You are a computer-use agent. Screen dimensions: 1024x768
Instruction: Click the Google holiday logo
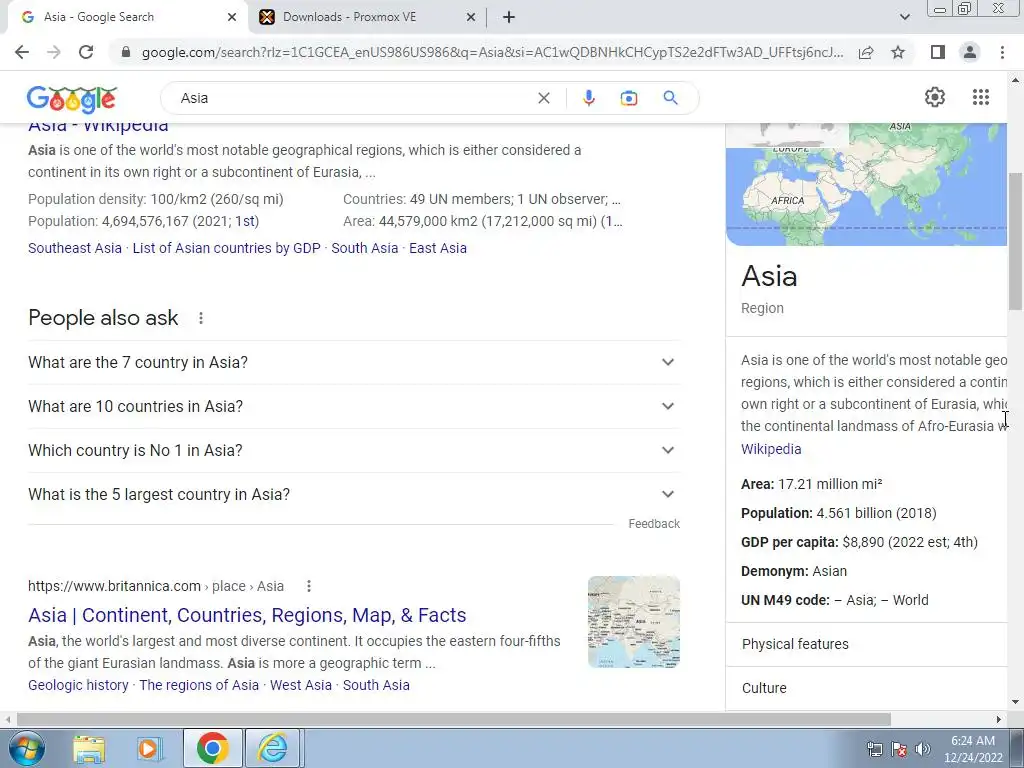[72, 99]
